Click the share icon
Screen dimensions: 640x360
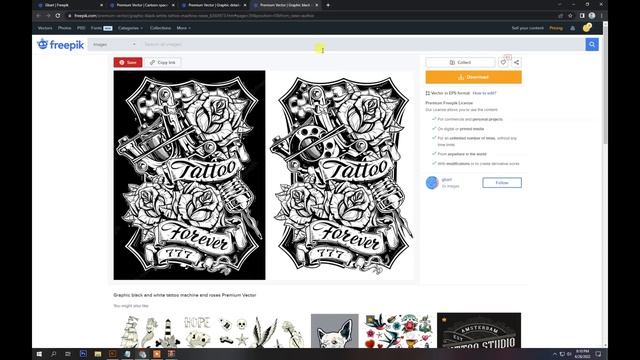click(x=516, y=62)
